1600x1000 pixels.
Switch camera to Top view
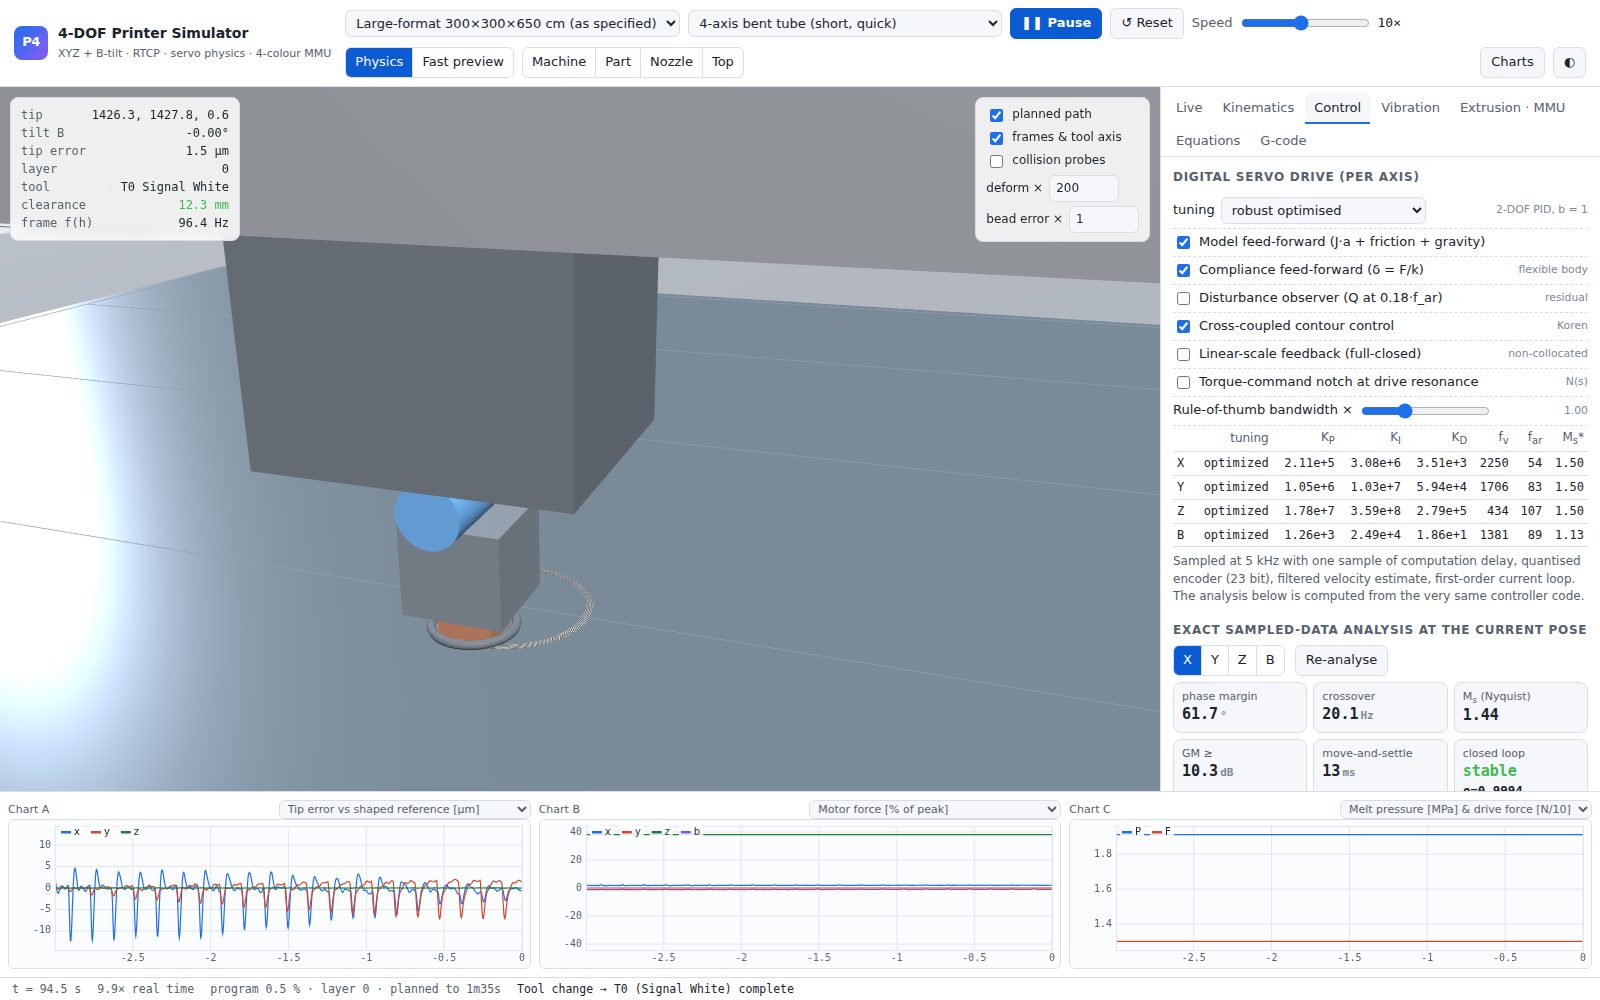[723, 62]
